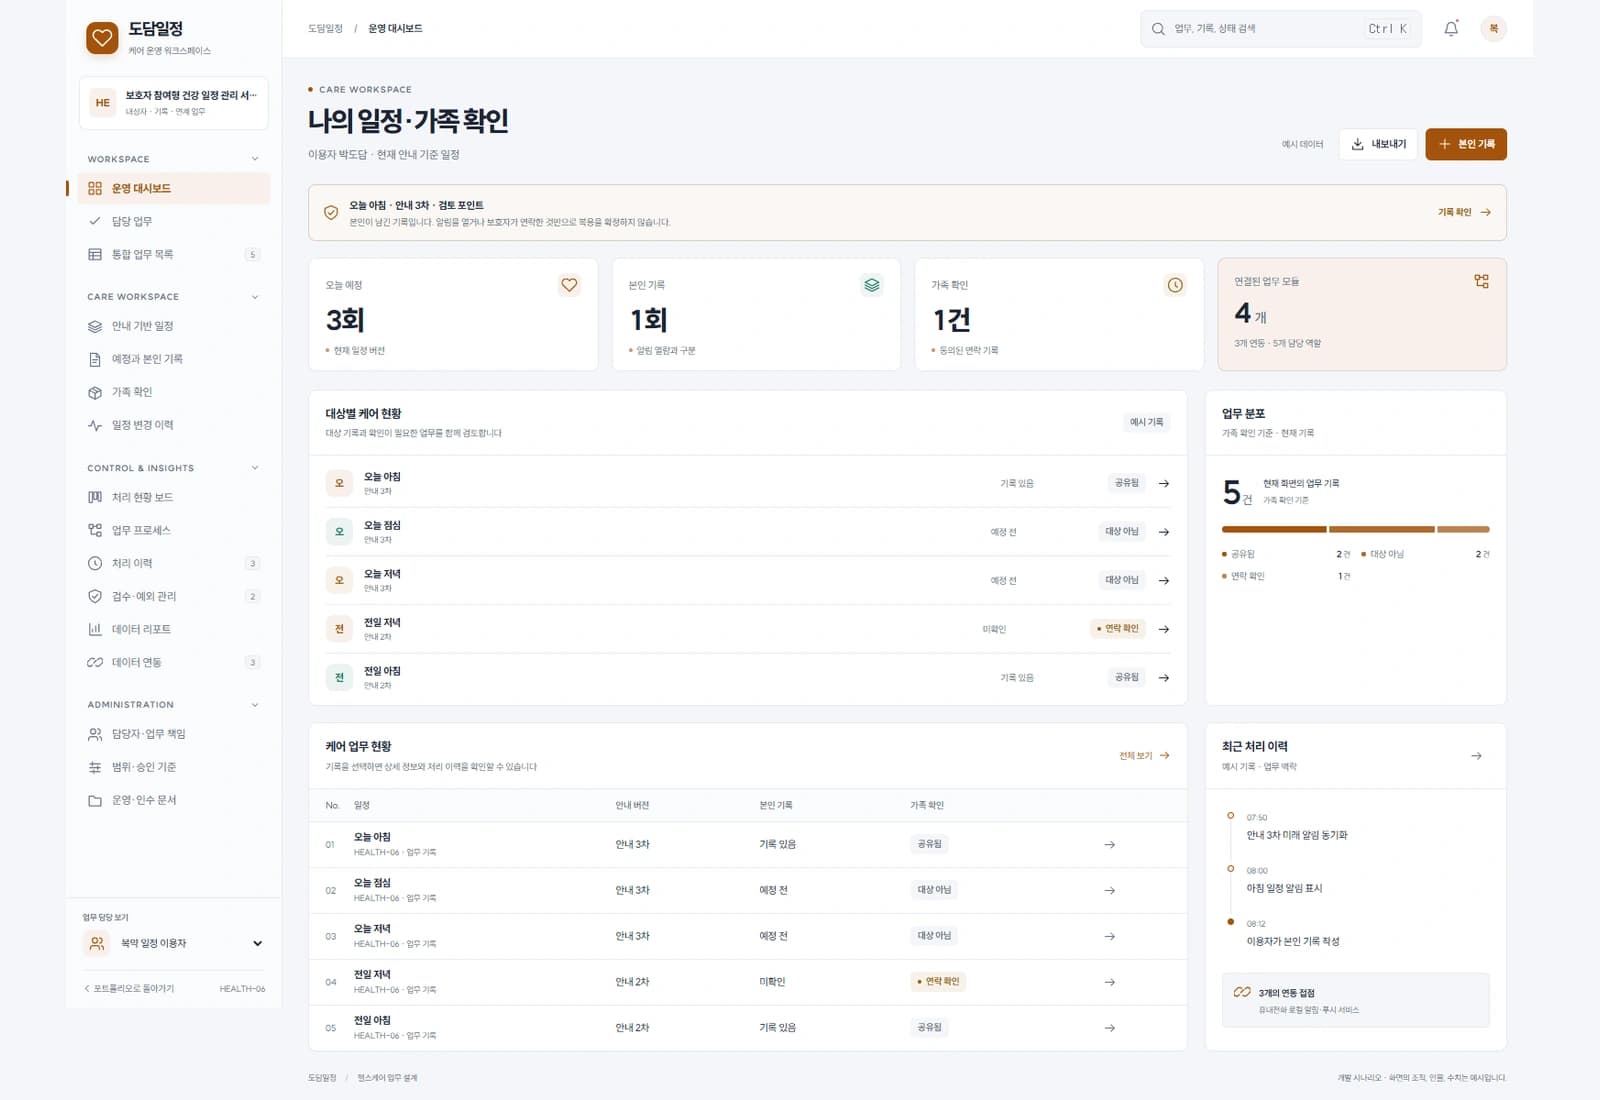The height and width of the screenshot is (1100, 1600).
Task: Open the arrow for table row 03 오늘 저녁
Action: [1109, 937]
